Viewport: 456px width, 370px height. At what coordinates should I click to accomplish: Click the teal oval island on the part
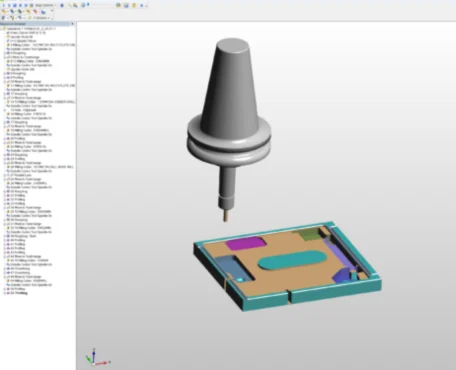[292, 260]
